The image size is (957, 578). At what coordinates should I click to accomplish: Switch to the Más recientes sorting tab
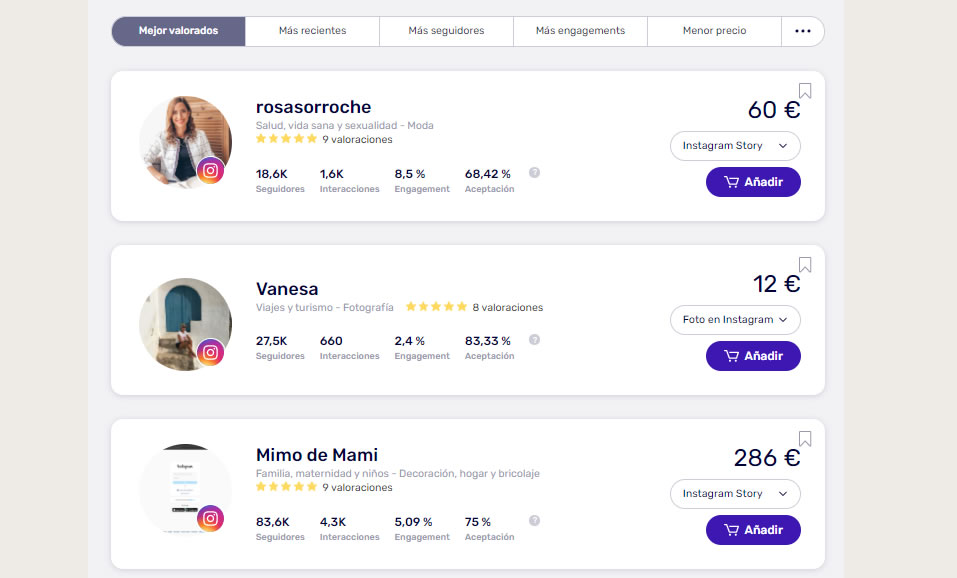click(x=311, y=31)
